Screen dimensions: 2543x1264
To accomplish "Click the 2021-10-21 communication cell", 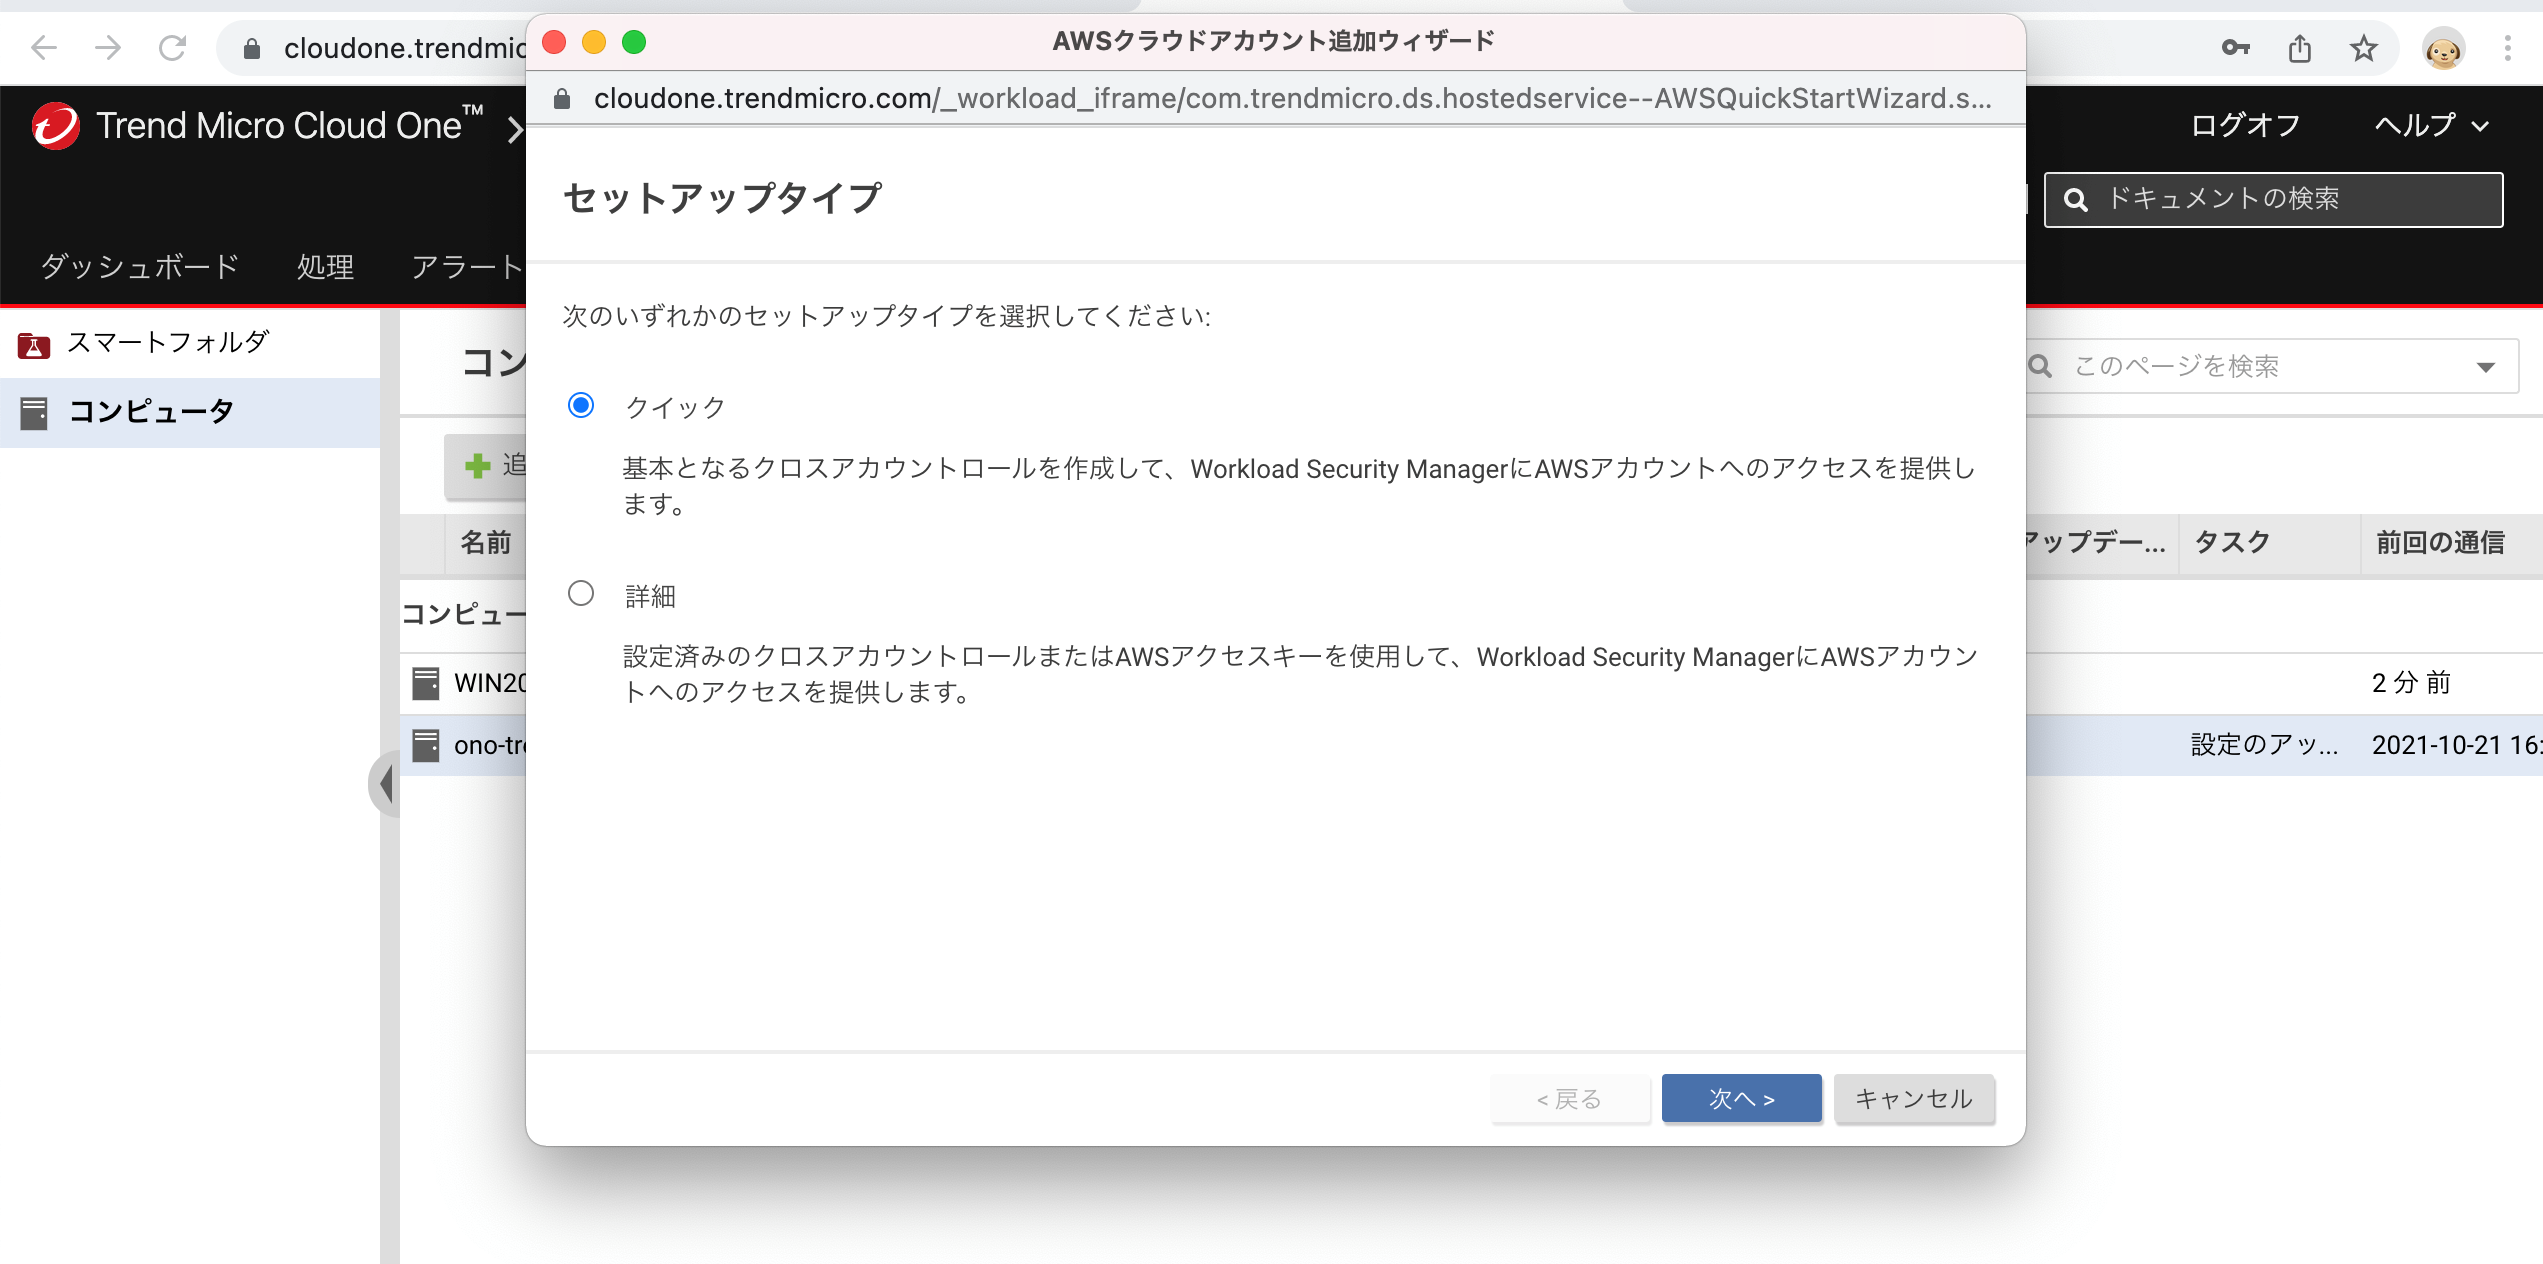I will tap(2456, 745).
